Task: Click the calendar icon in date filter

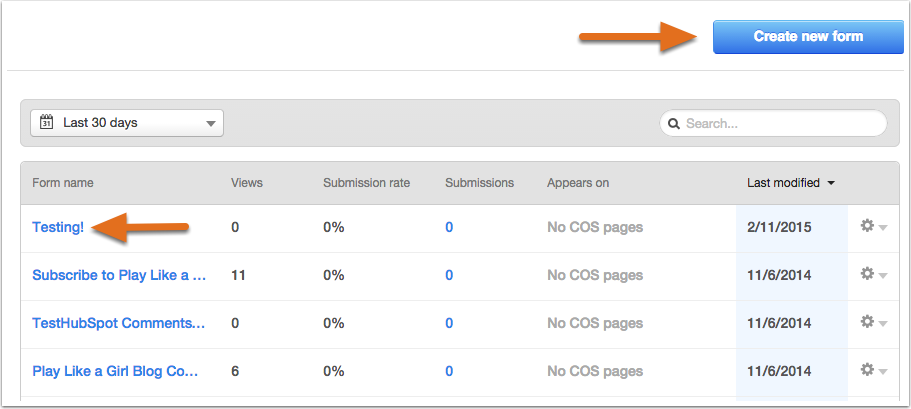Action: [x=46, y=122]
